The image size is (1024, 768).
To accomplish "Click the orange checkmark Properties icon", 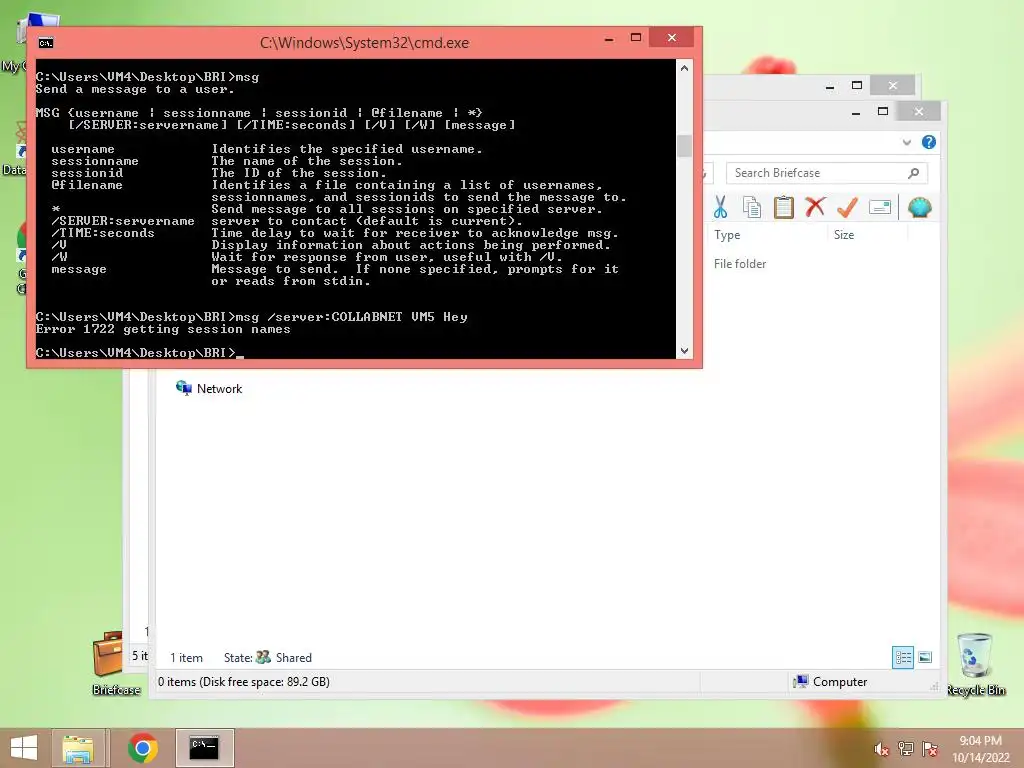I will tap(847, 208).
